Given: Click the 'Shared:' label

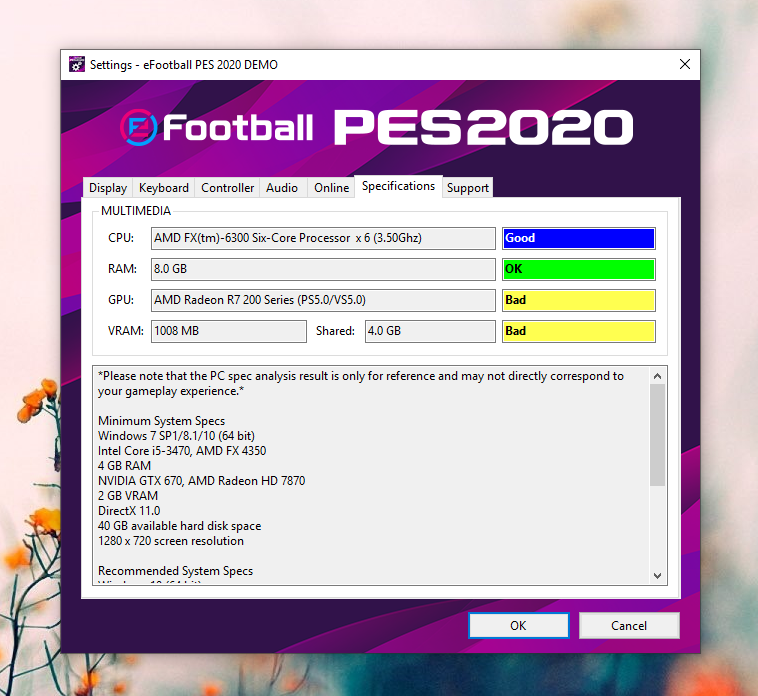Looking at the screenshot, I should click(x=335, y=331).
